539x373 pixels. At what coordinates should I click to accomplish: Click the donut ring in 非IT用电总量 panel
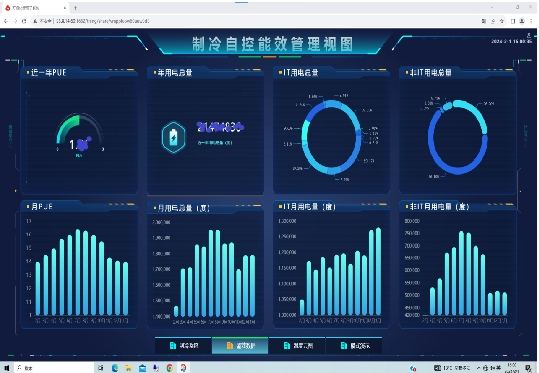coord(458,137)
